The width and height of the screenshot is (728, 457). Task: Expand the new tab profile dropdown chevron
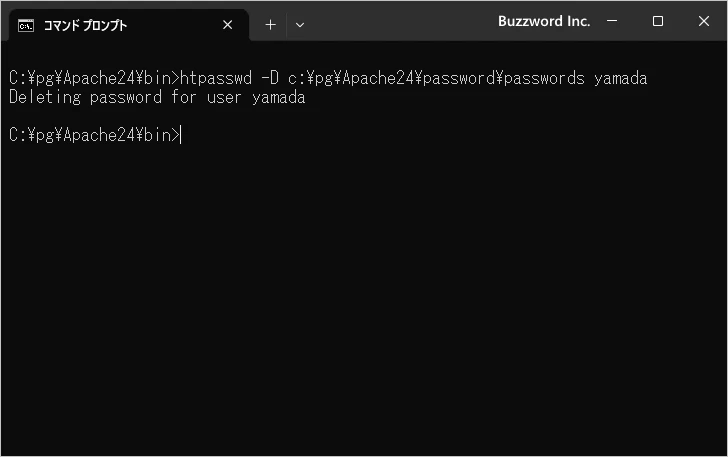[x=300, y=25]
